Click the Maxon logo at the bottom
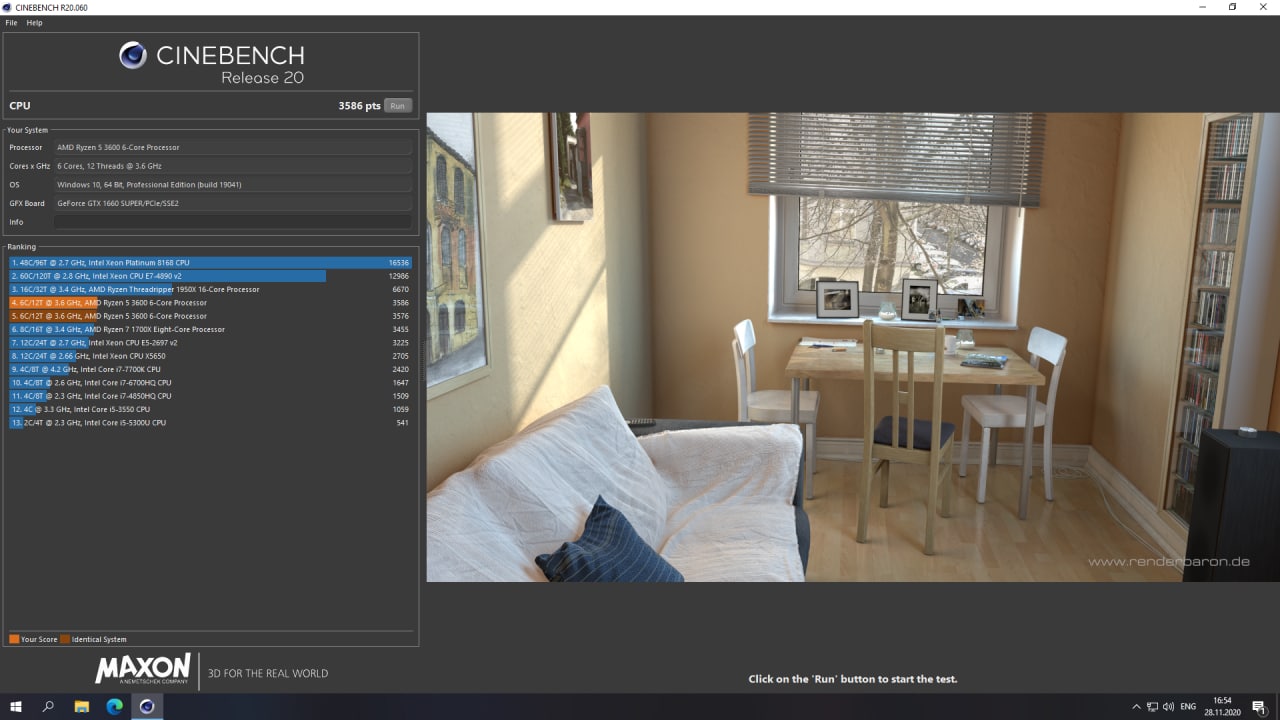 click(x=143, y=669)
